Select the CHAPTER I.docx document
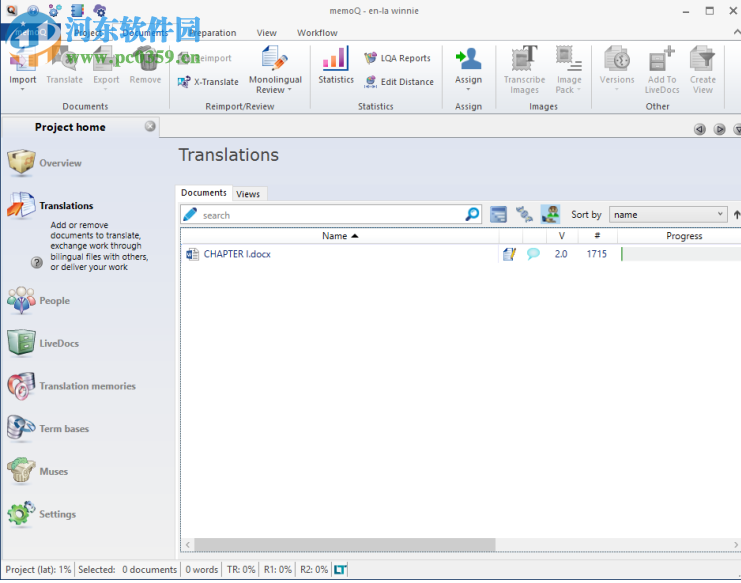This screenshot has height=583, width=741. click(x=237, y=254)
